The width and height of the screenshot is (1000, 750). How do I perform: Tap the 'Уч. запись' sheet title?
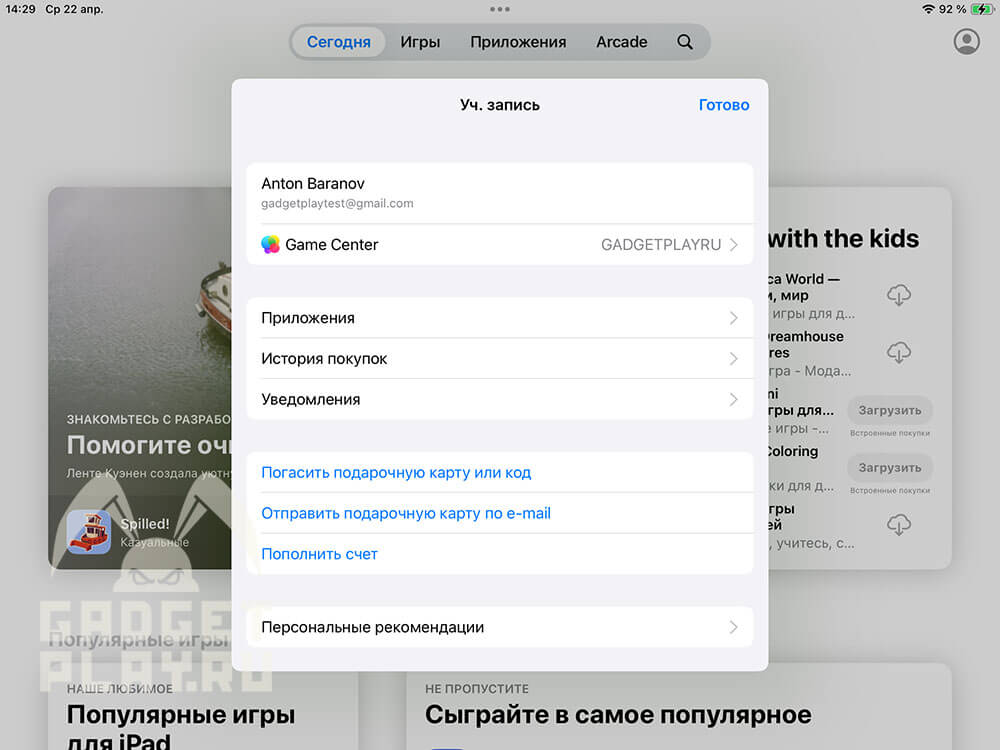tap(500, 105)
